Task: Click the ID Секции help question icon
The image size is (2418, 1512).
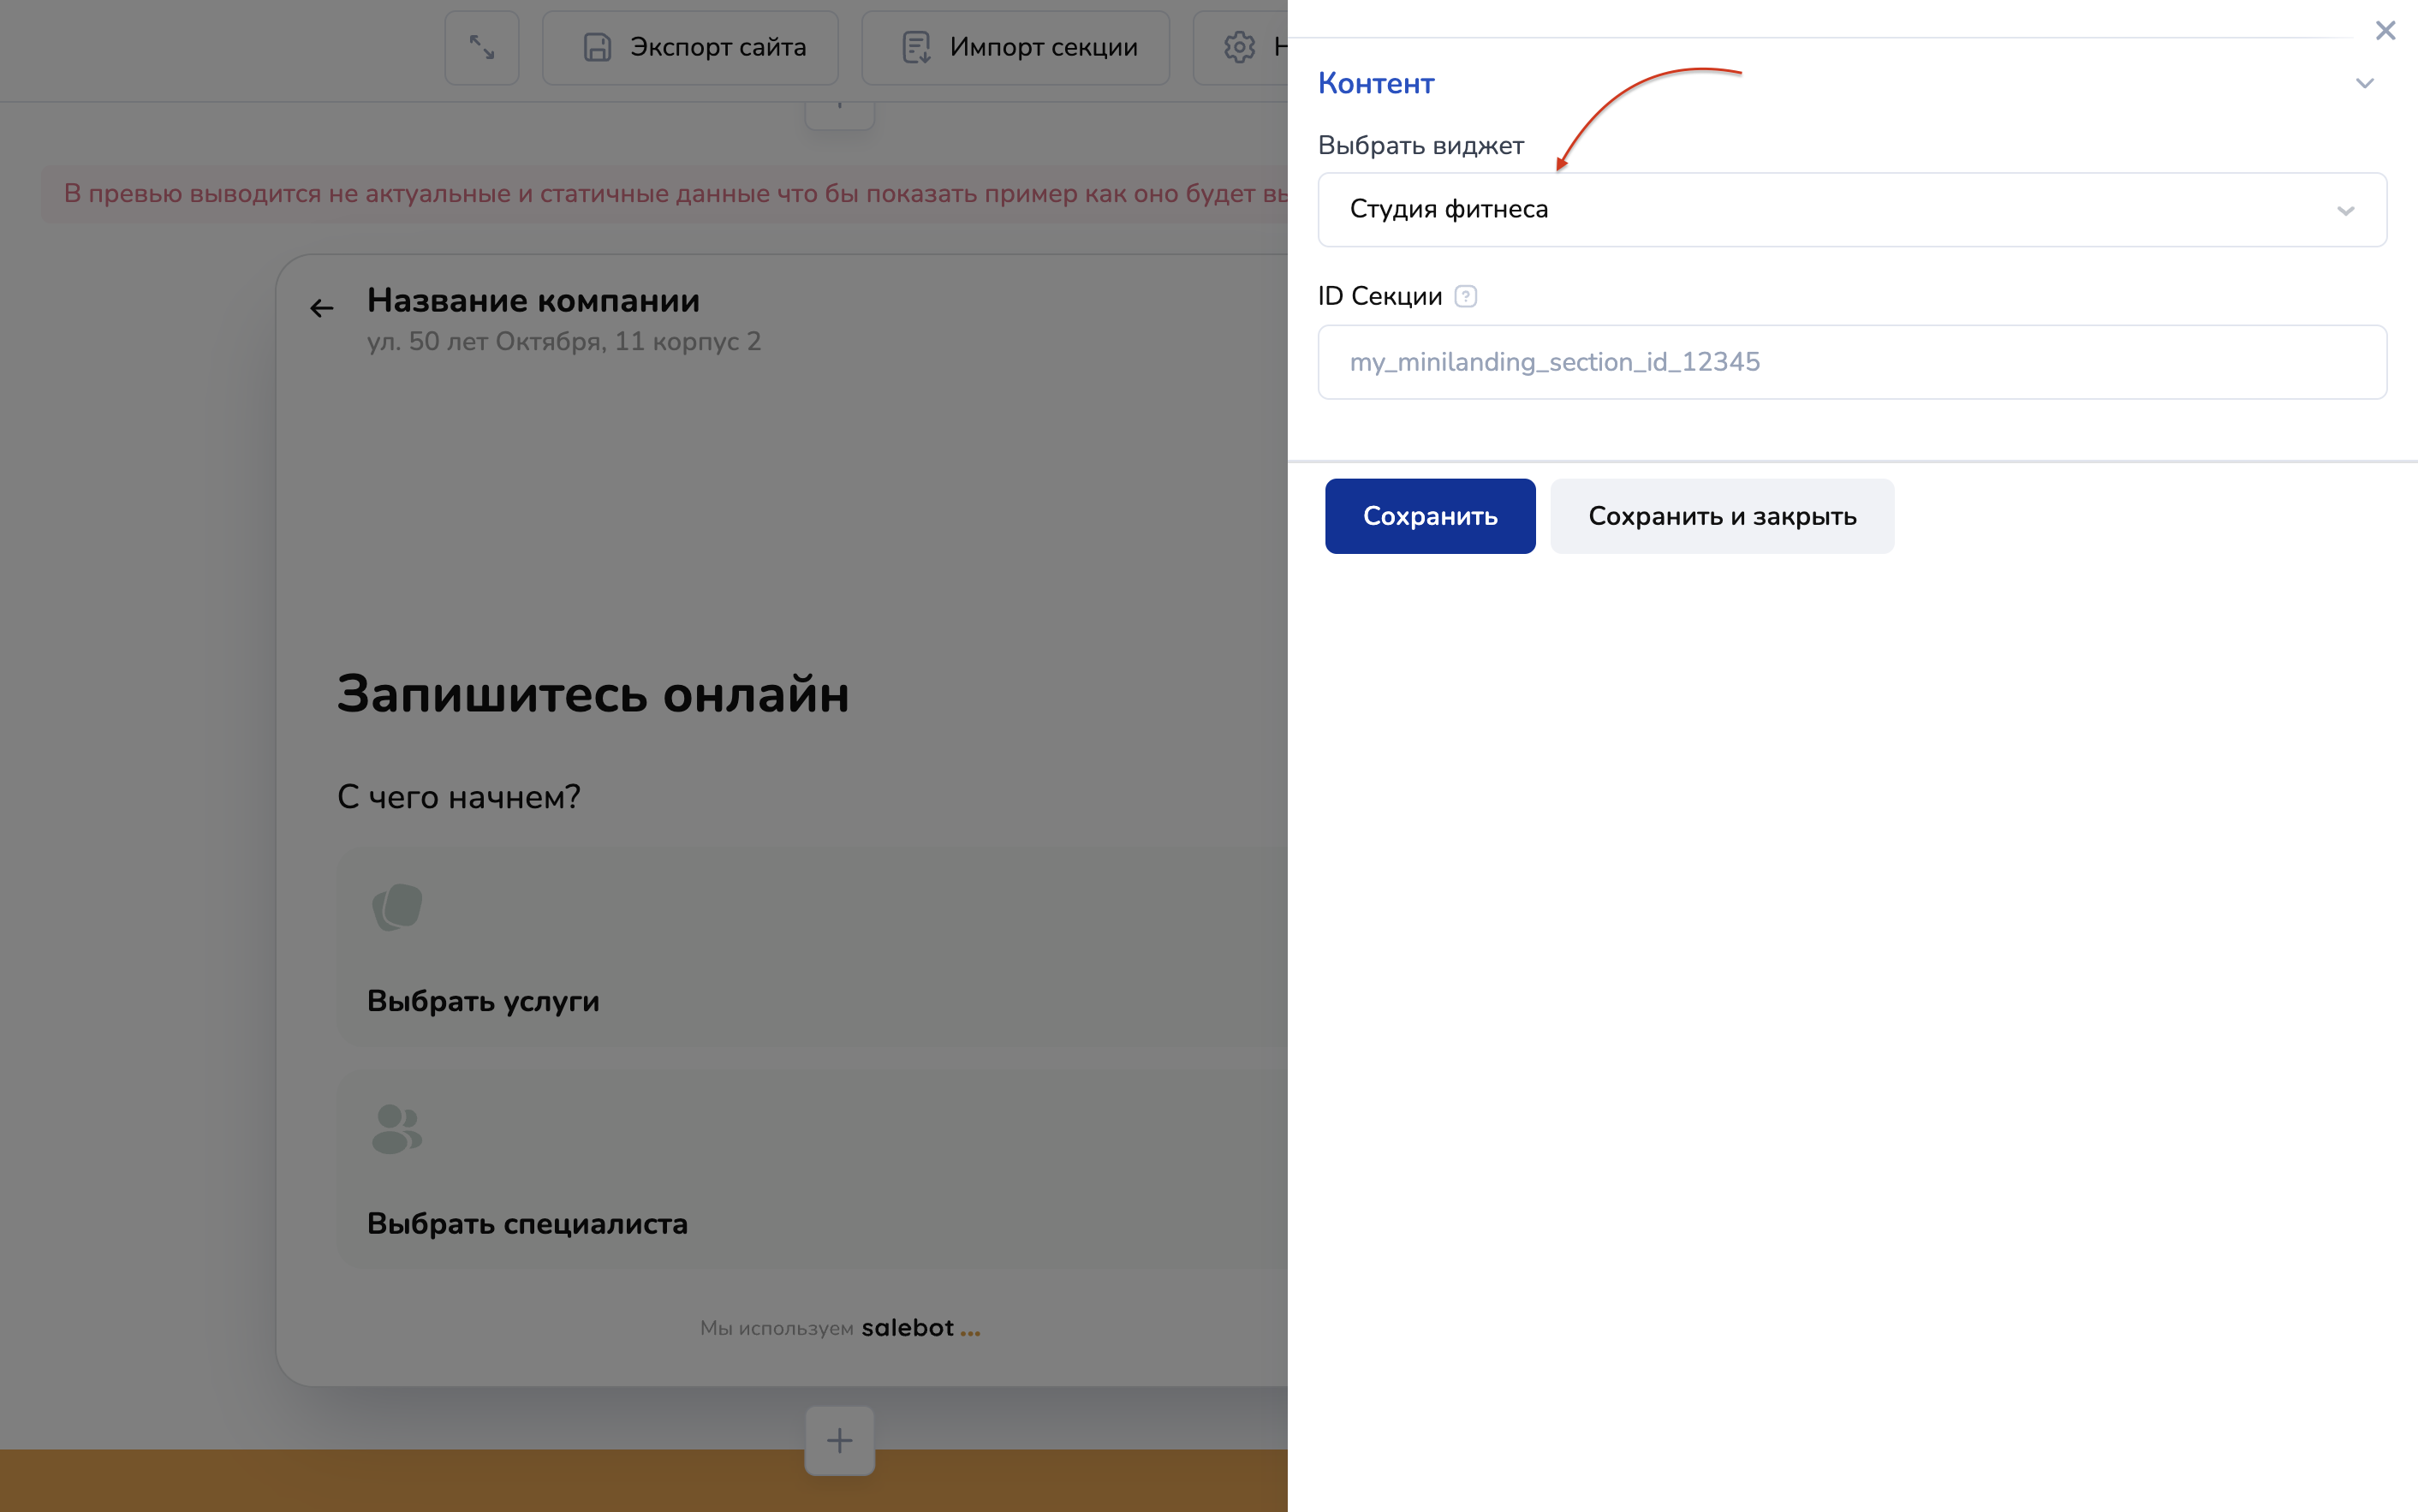Action: click(x=1465, y=296)
